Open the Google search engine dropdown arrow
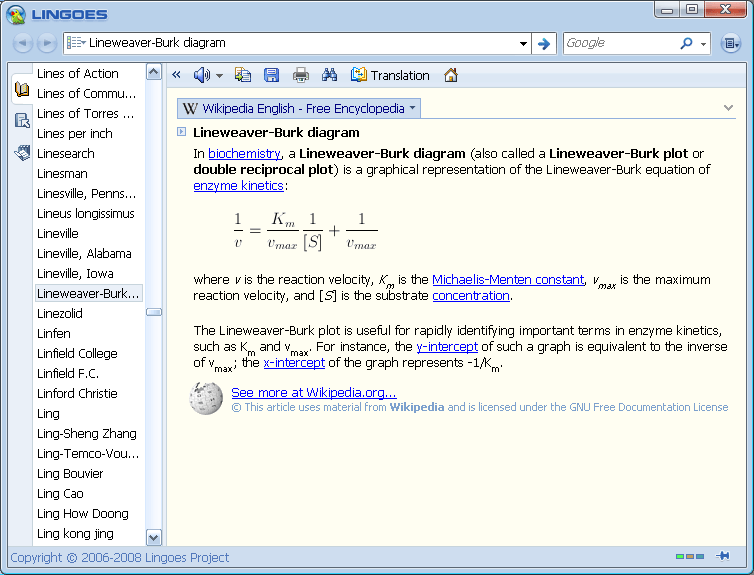754x575 pixels. pyautogui.click(x=704, y=44)
